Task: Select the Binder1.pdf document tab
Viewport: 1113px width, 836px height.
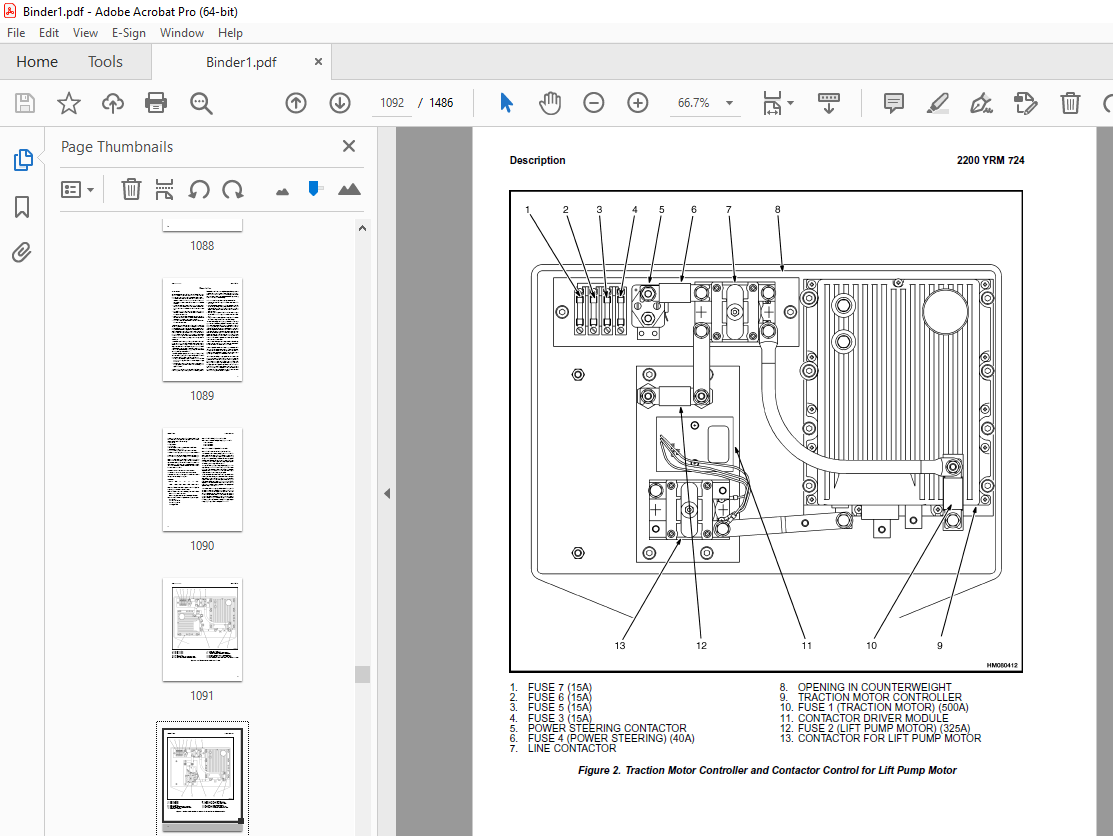Action: 241,62
